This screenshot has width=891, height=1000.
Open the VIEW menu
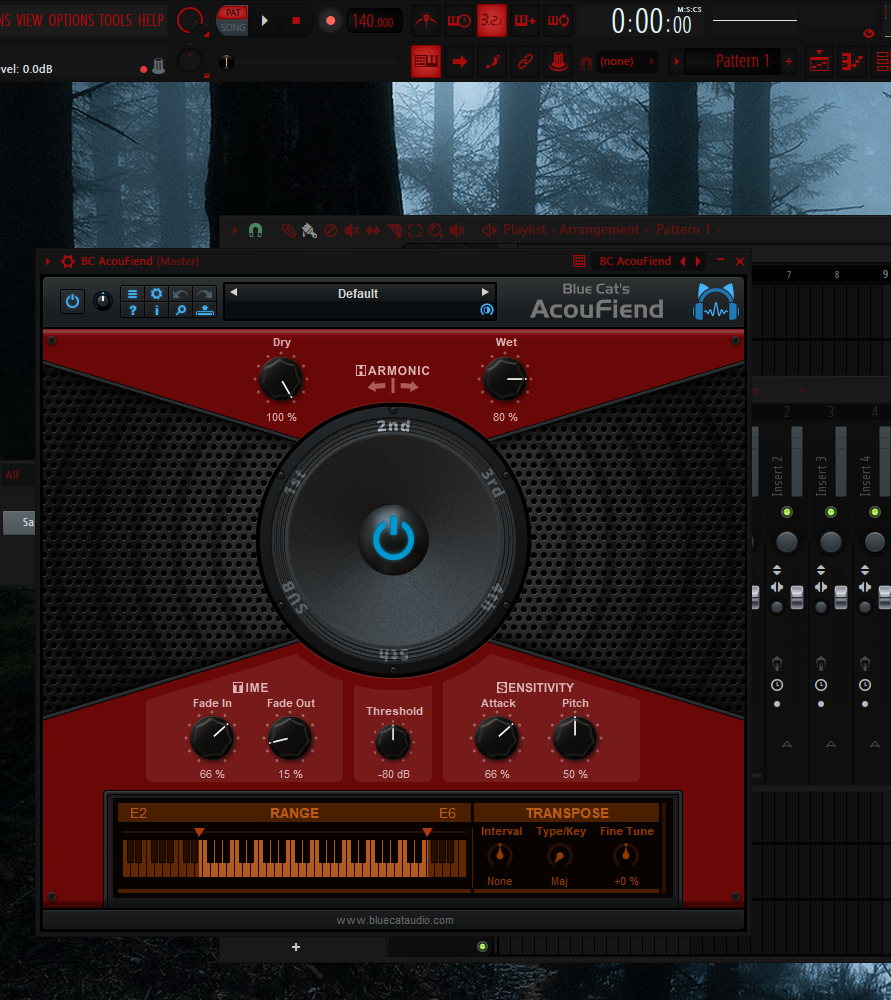(29, 20)
